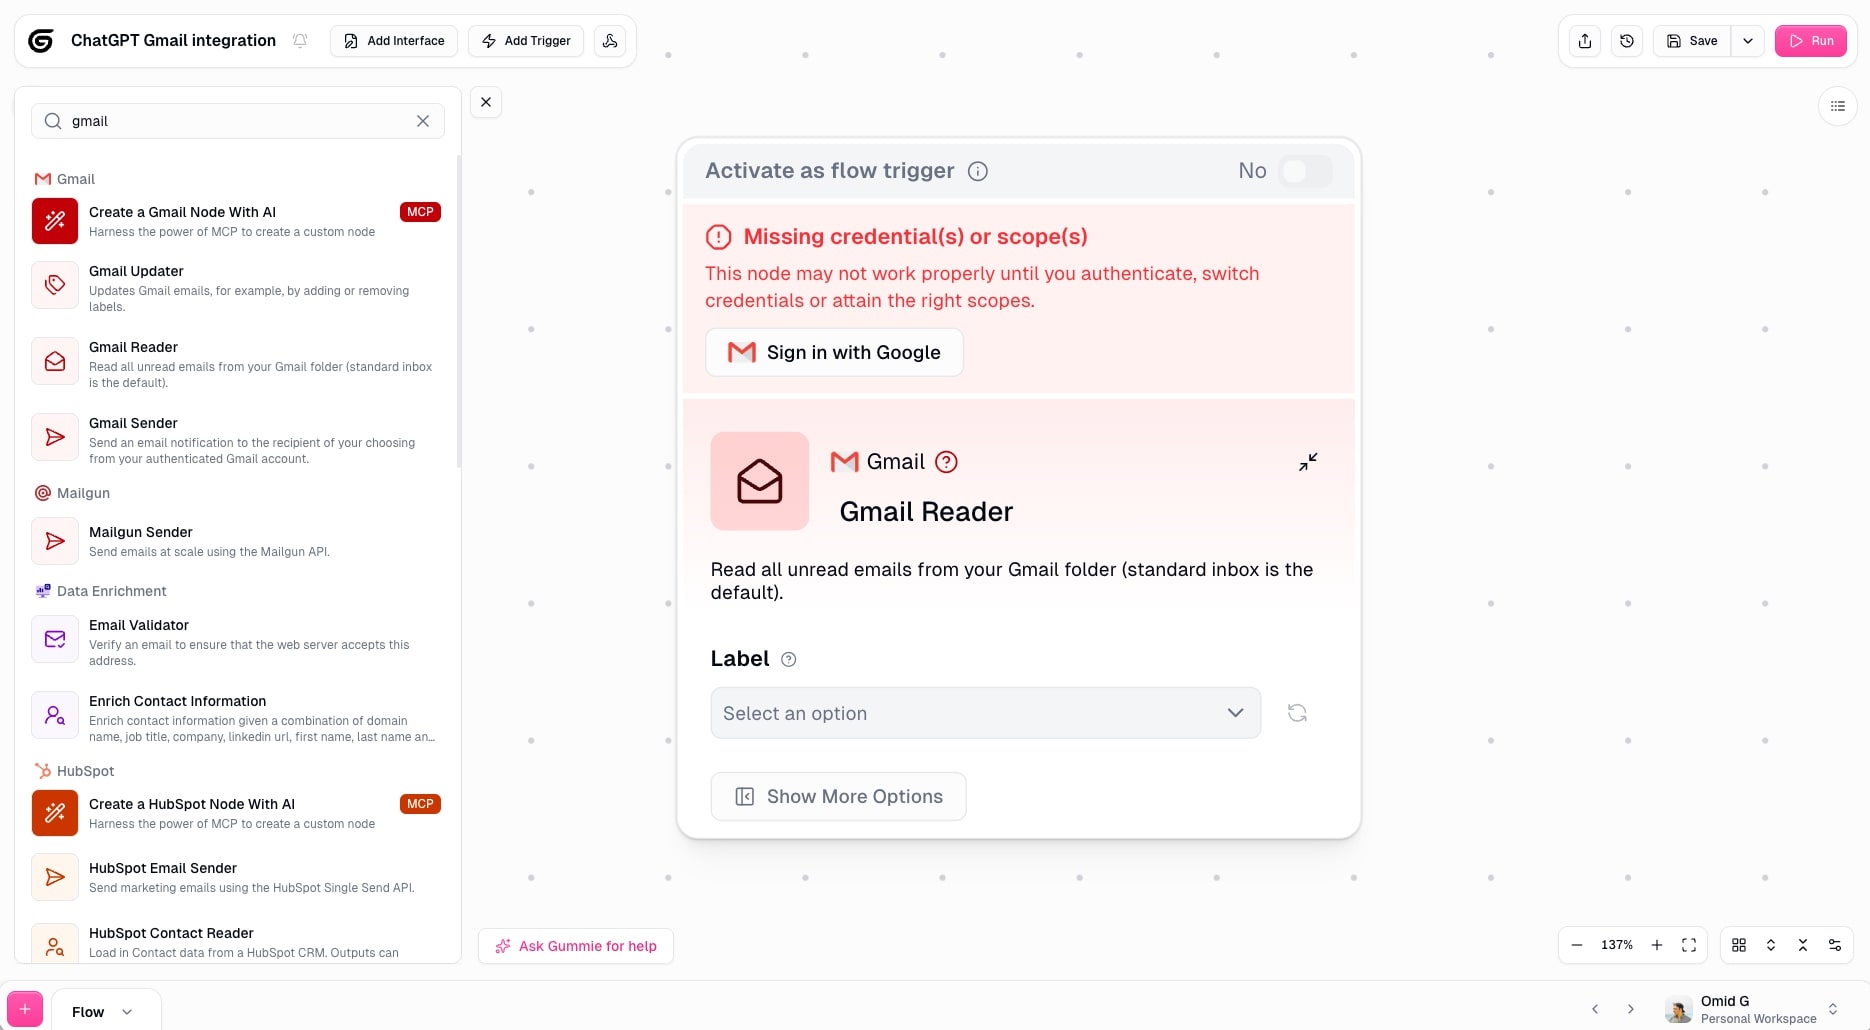Toggle Activate as flow trigger switch
This screenshot has width=1870, height=1030.
click(1306, 171)
